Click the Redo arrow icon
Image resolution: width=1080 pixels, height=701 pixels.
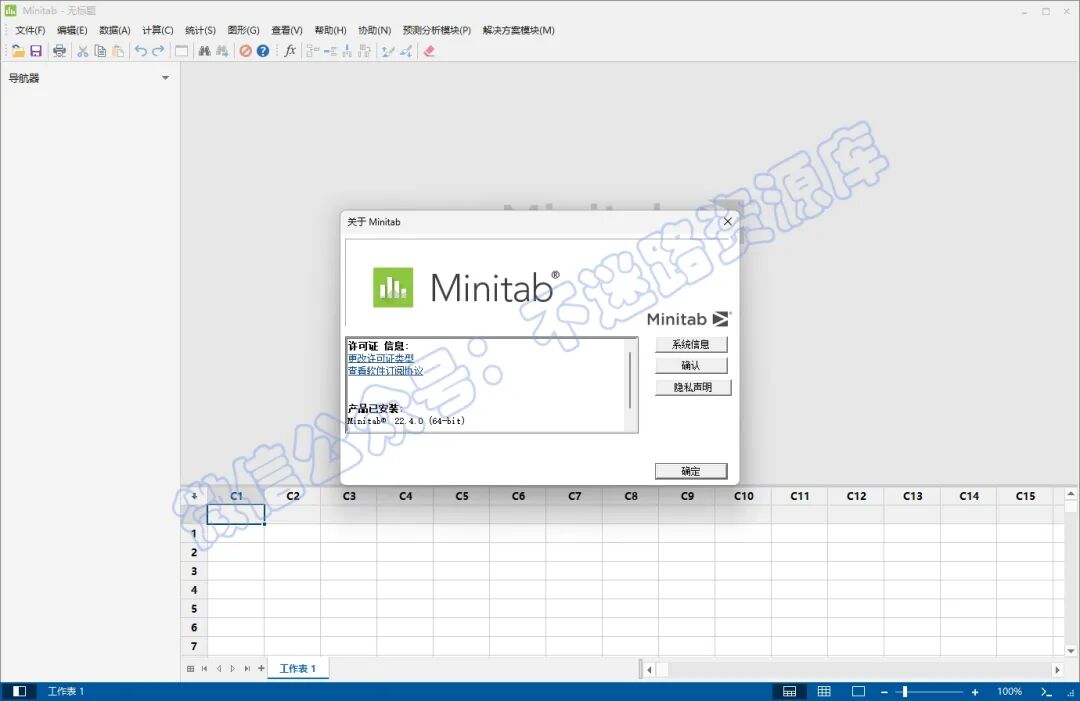pyautogui.click(x=158, y=51)
